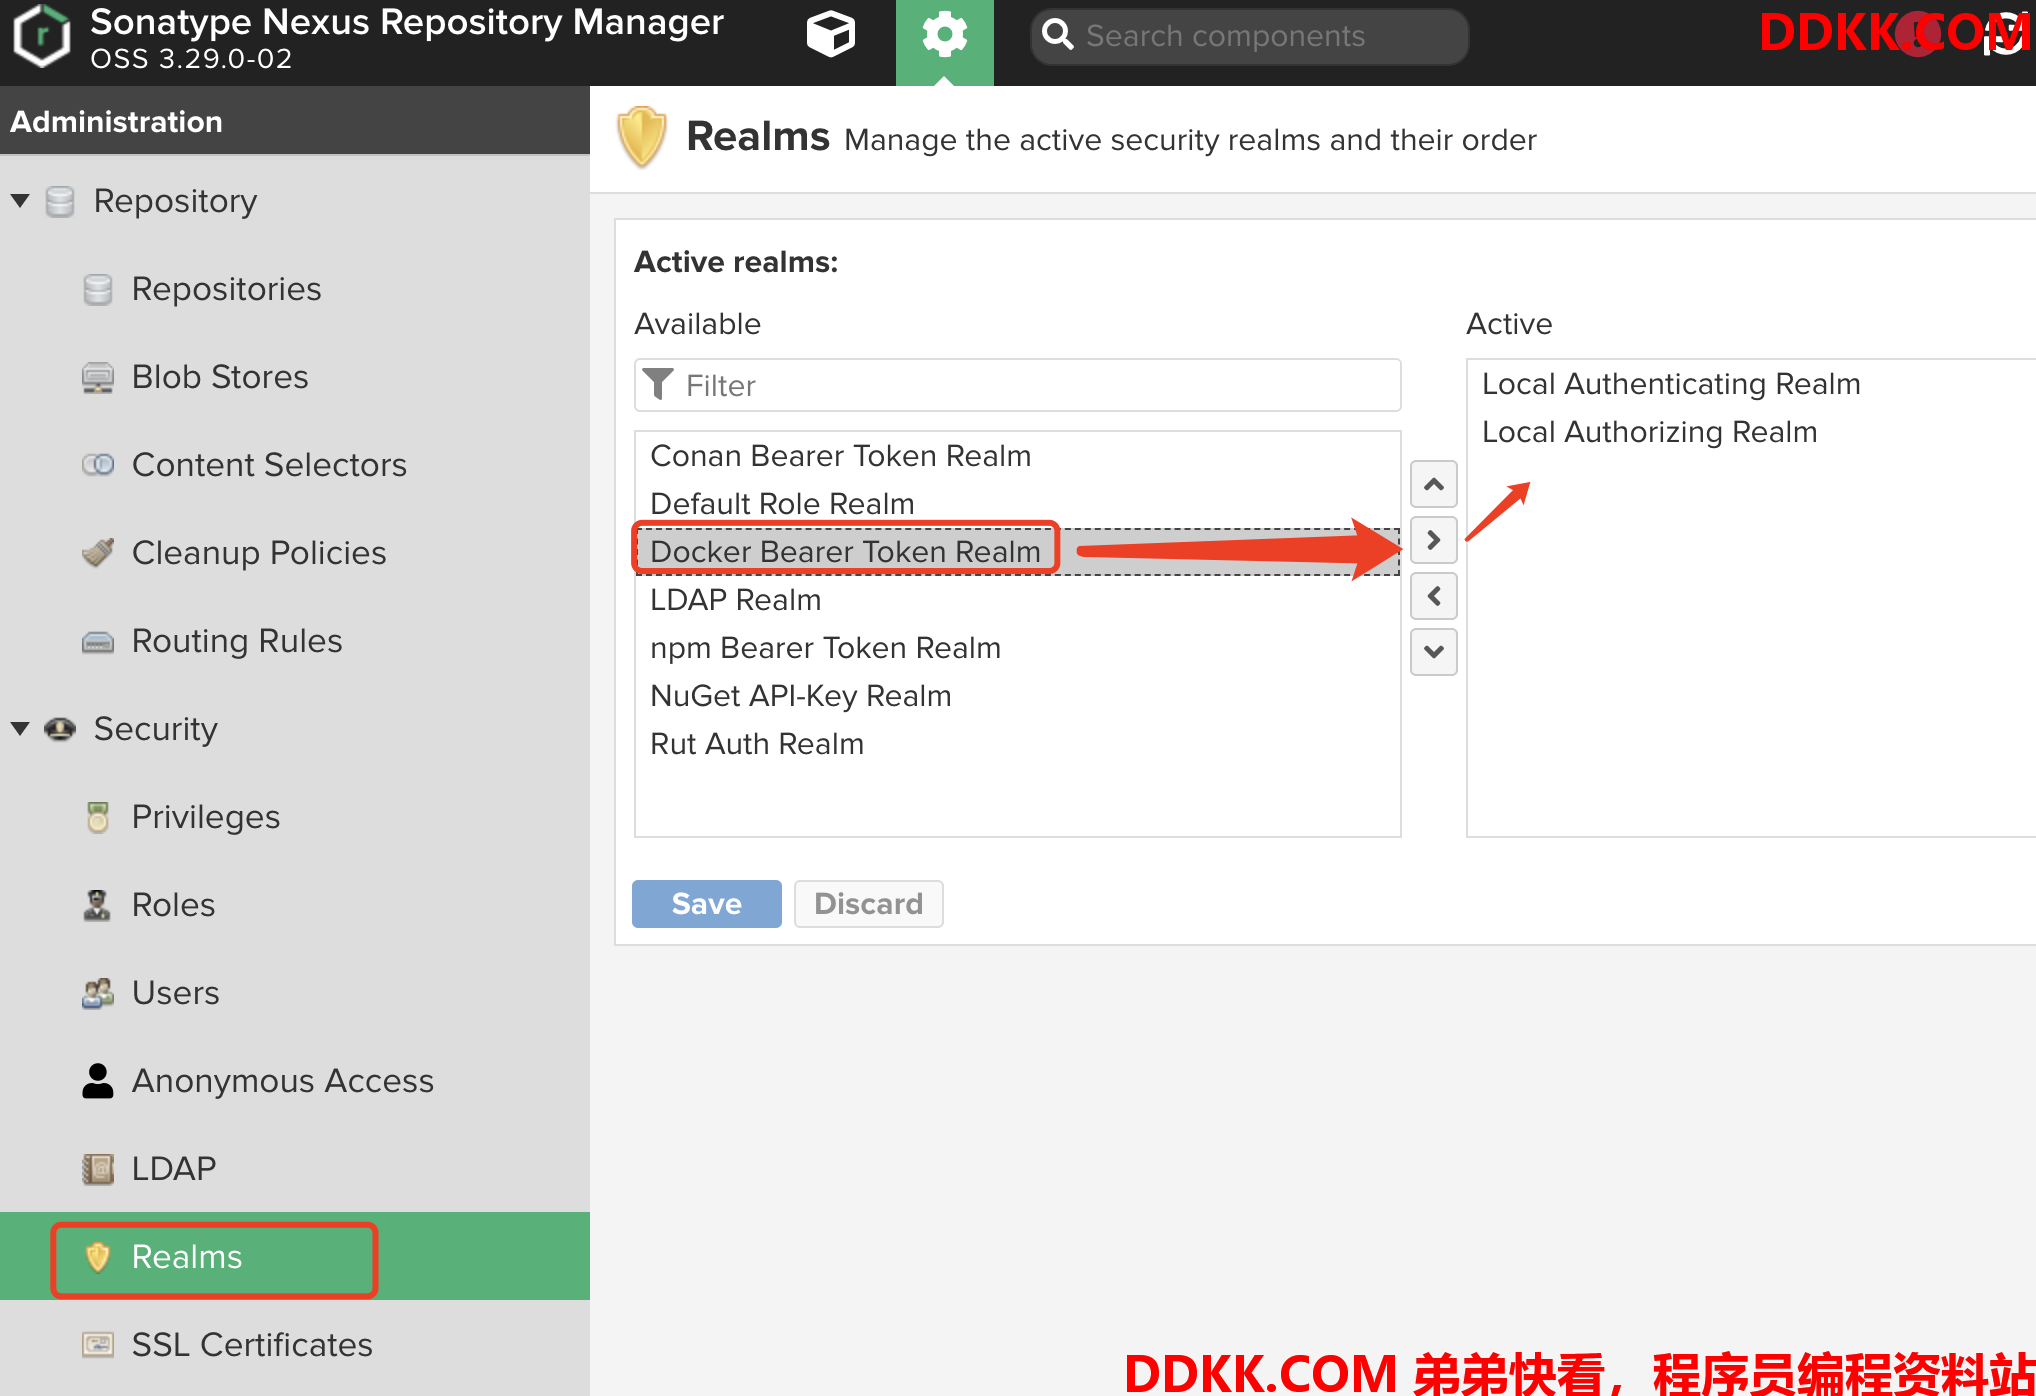Open Content Selectors in the sidebar
The image size is (2036, 1396).
295,465
